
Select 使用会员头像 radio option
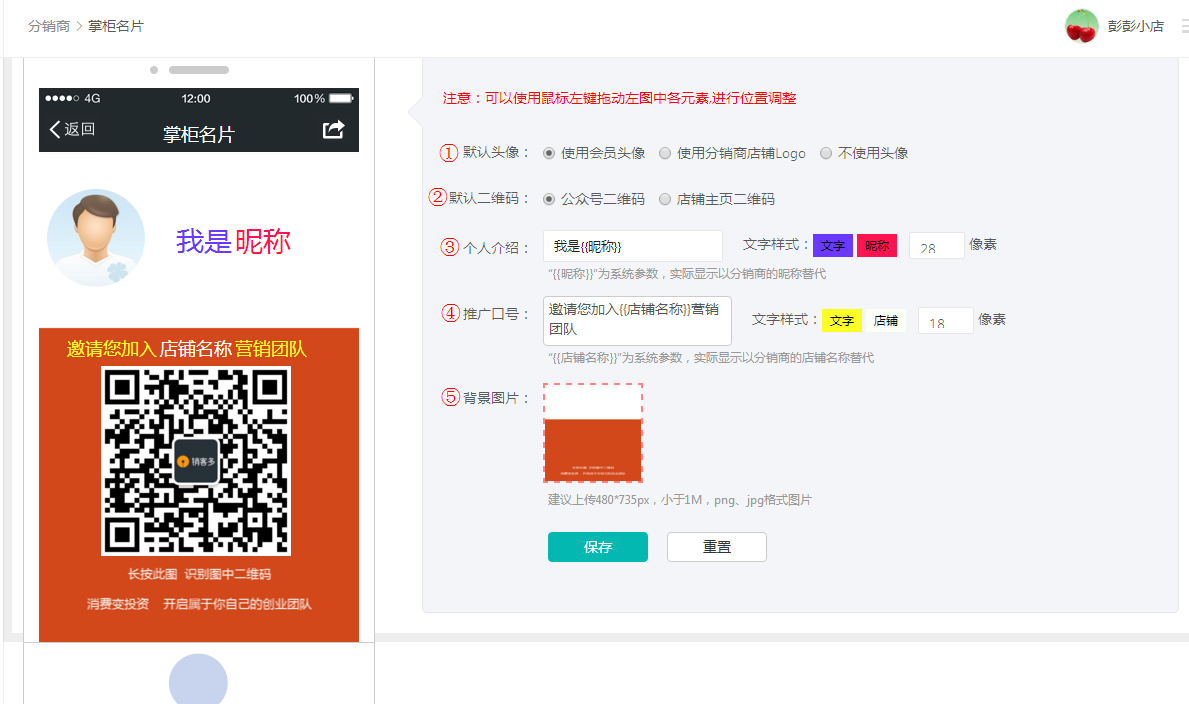pyautogui.click(x=549, y=153)
